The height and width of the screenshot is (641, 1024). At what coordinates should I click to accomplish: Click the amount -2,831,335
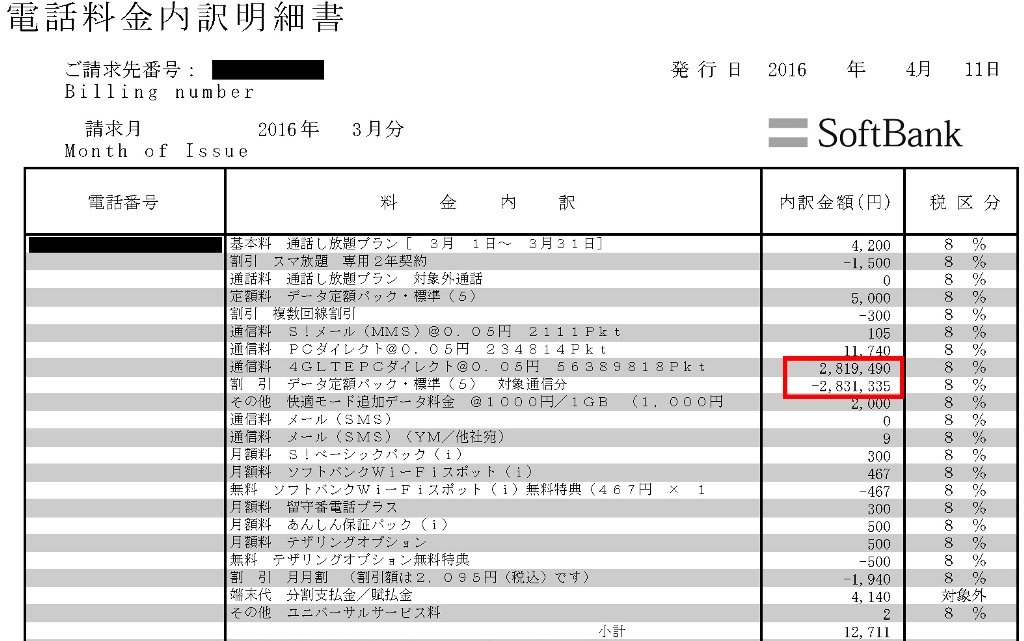click(x=851, y=386)
